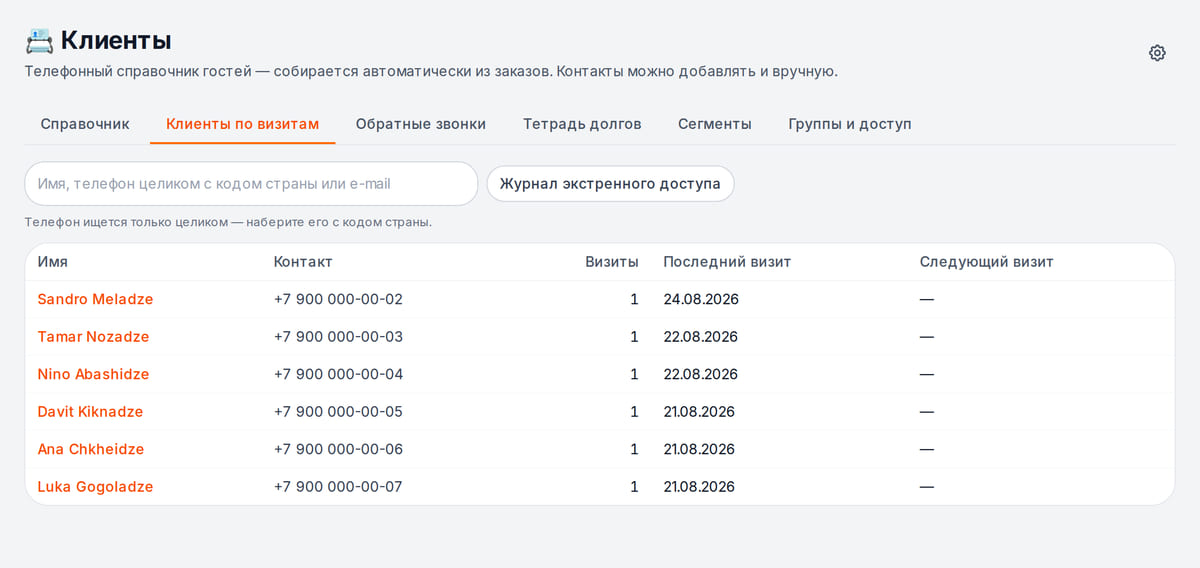Screen dimensions: 1200x568
Task: Select phone +7 900 000-00-07
Action: coord(338,487)
